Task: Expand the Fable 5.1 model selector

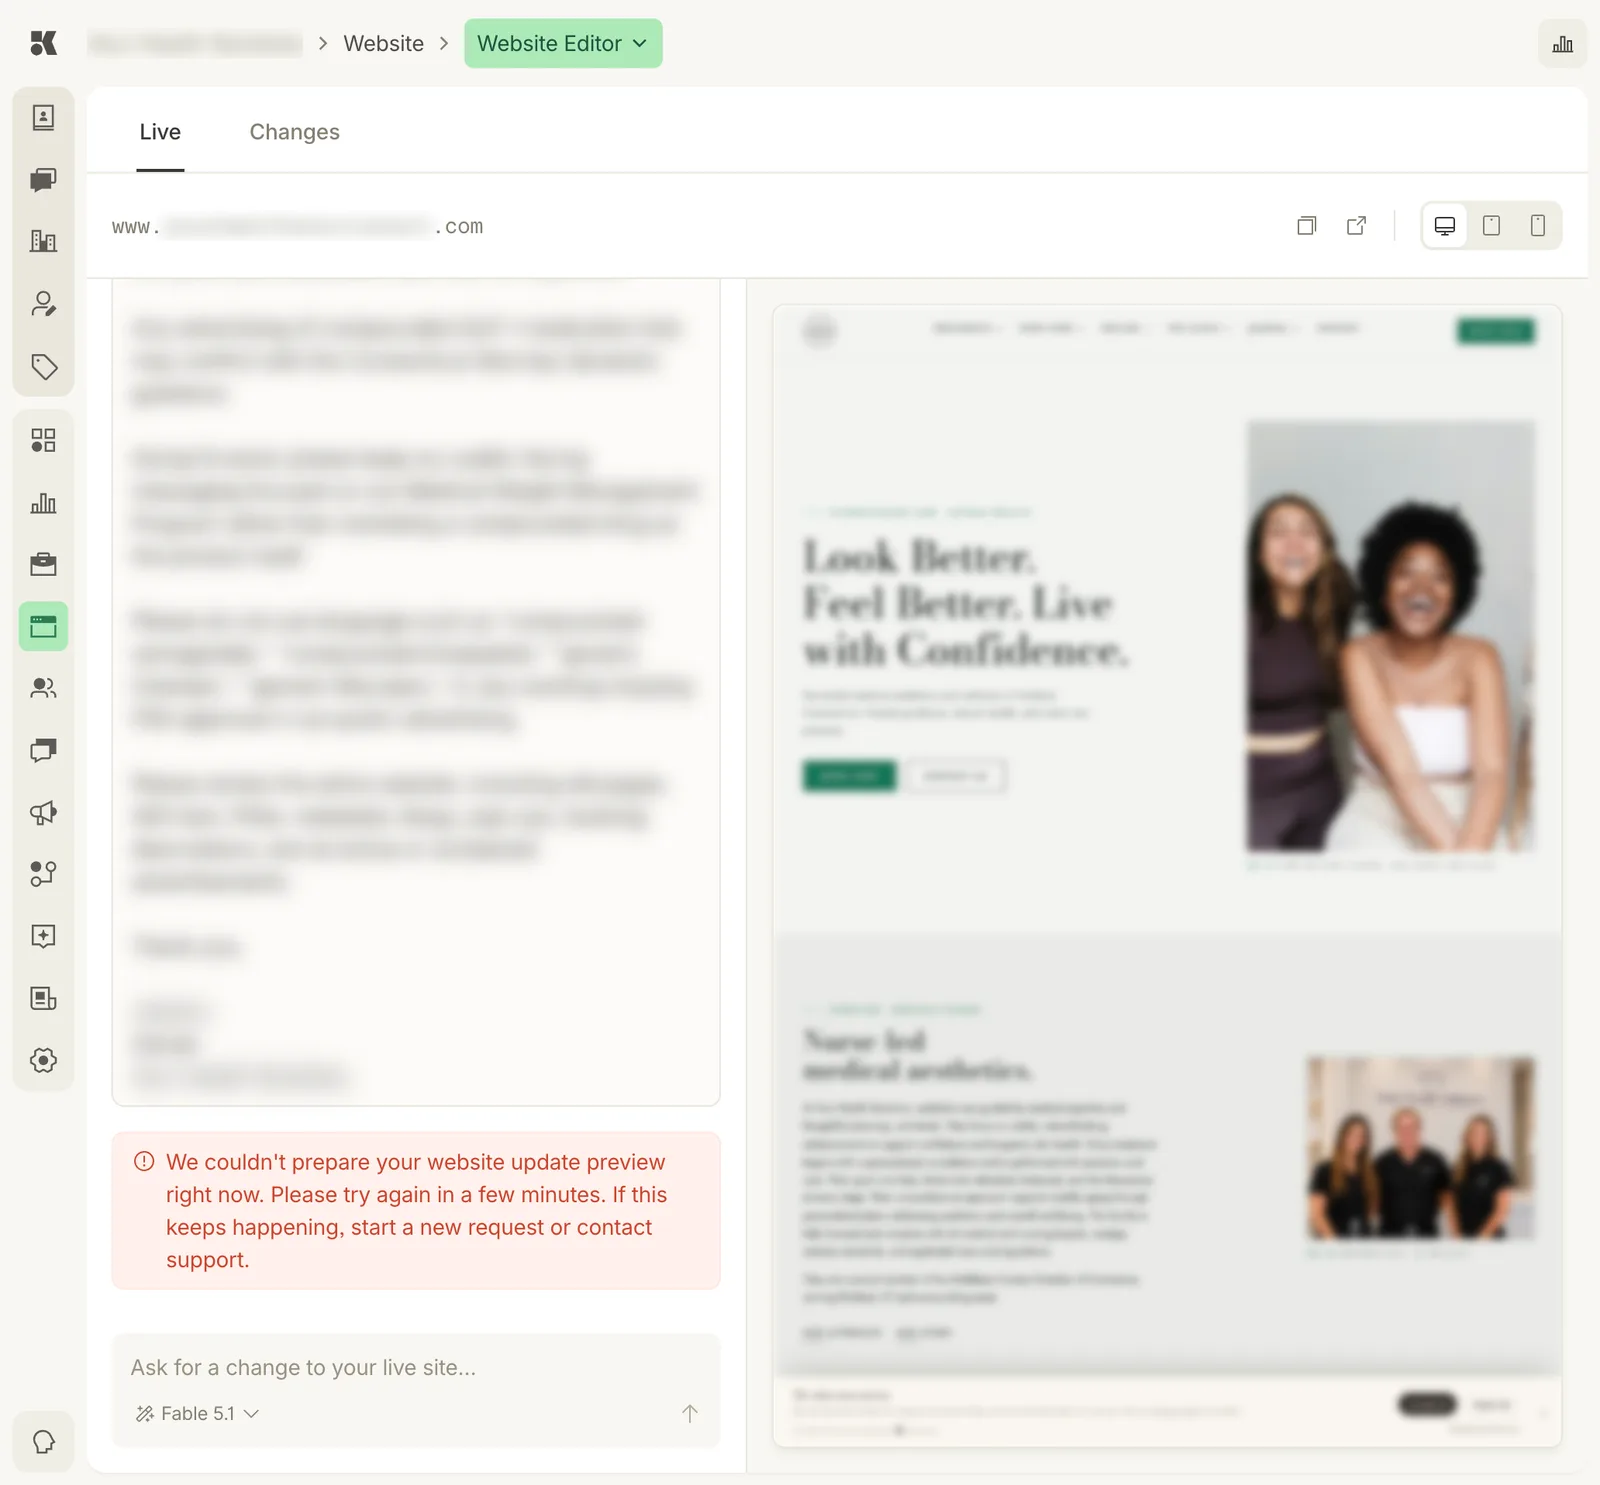Action: click(x=198, y=1413)
